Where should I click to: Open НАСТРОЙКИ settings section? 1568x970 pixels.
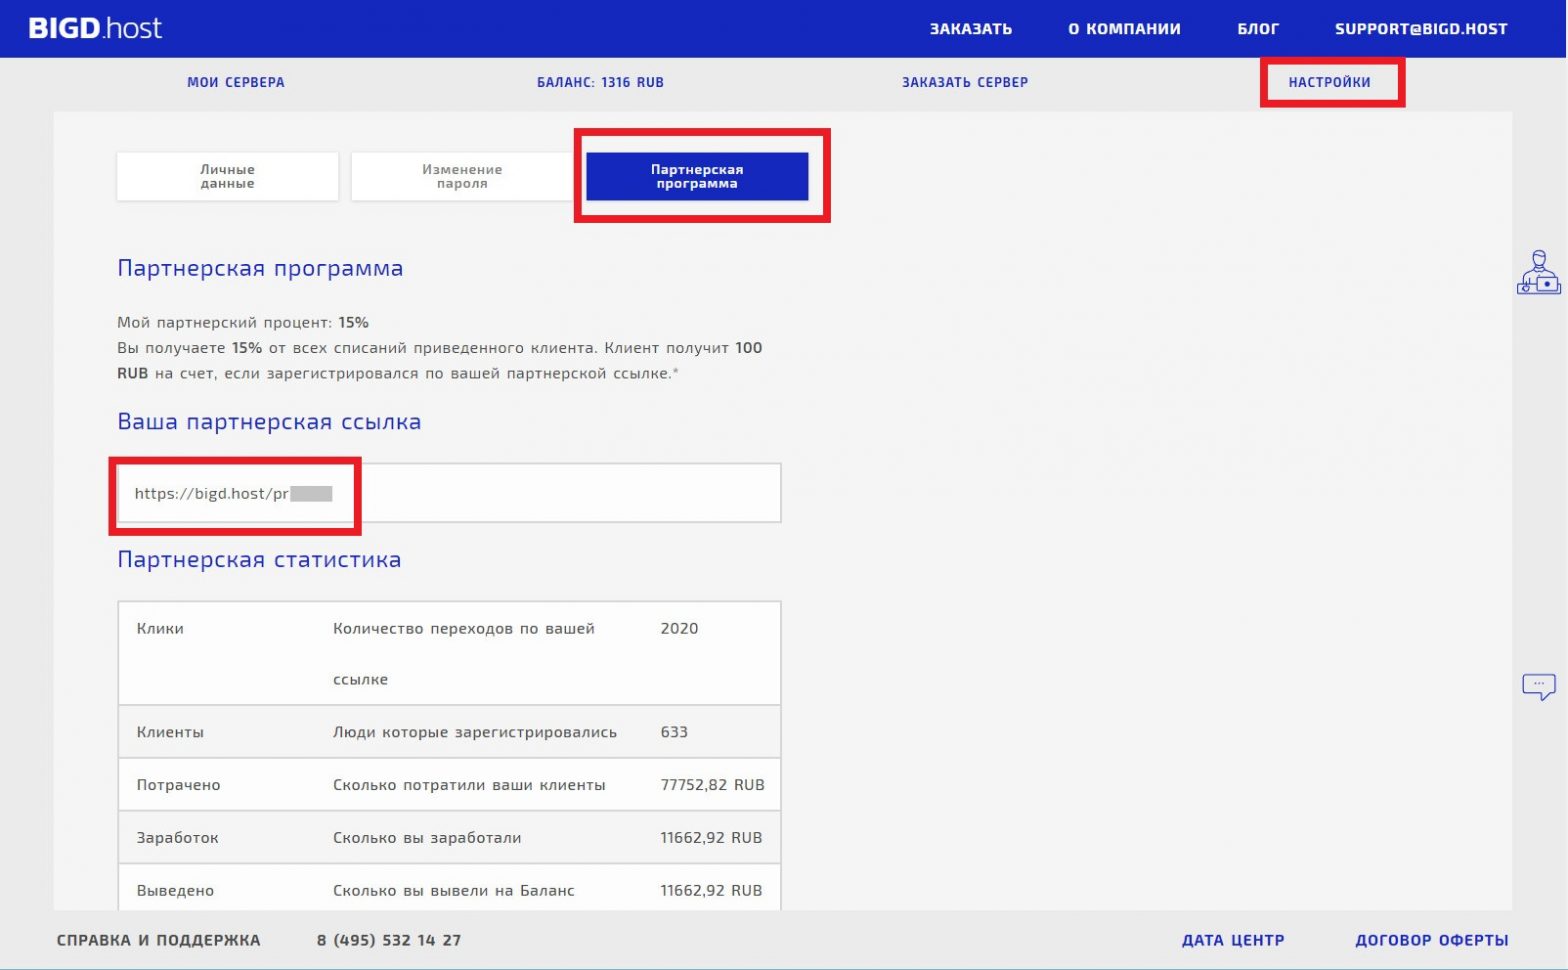1329,82
